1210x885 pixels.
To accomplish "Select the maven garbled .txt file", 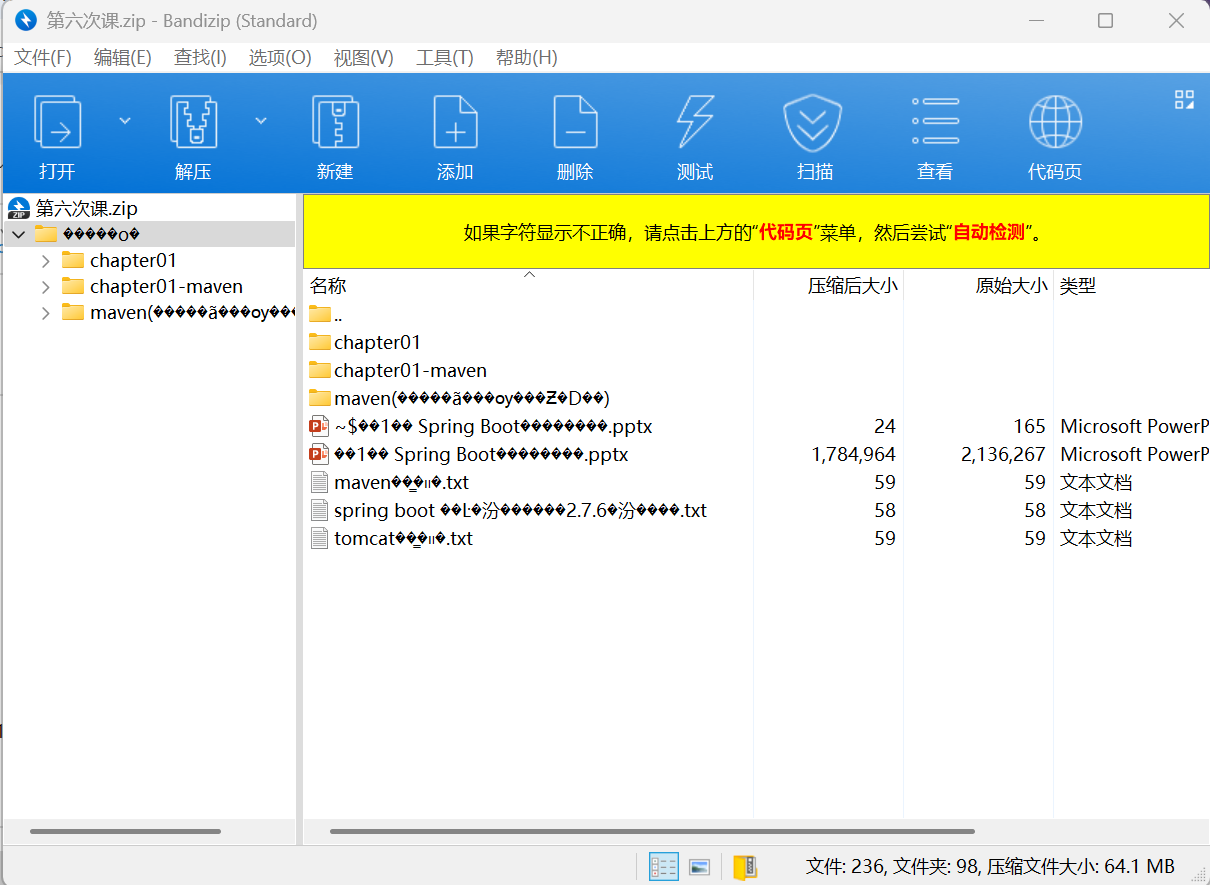I will (756, 482).
